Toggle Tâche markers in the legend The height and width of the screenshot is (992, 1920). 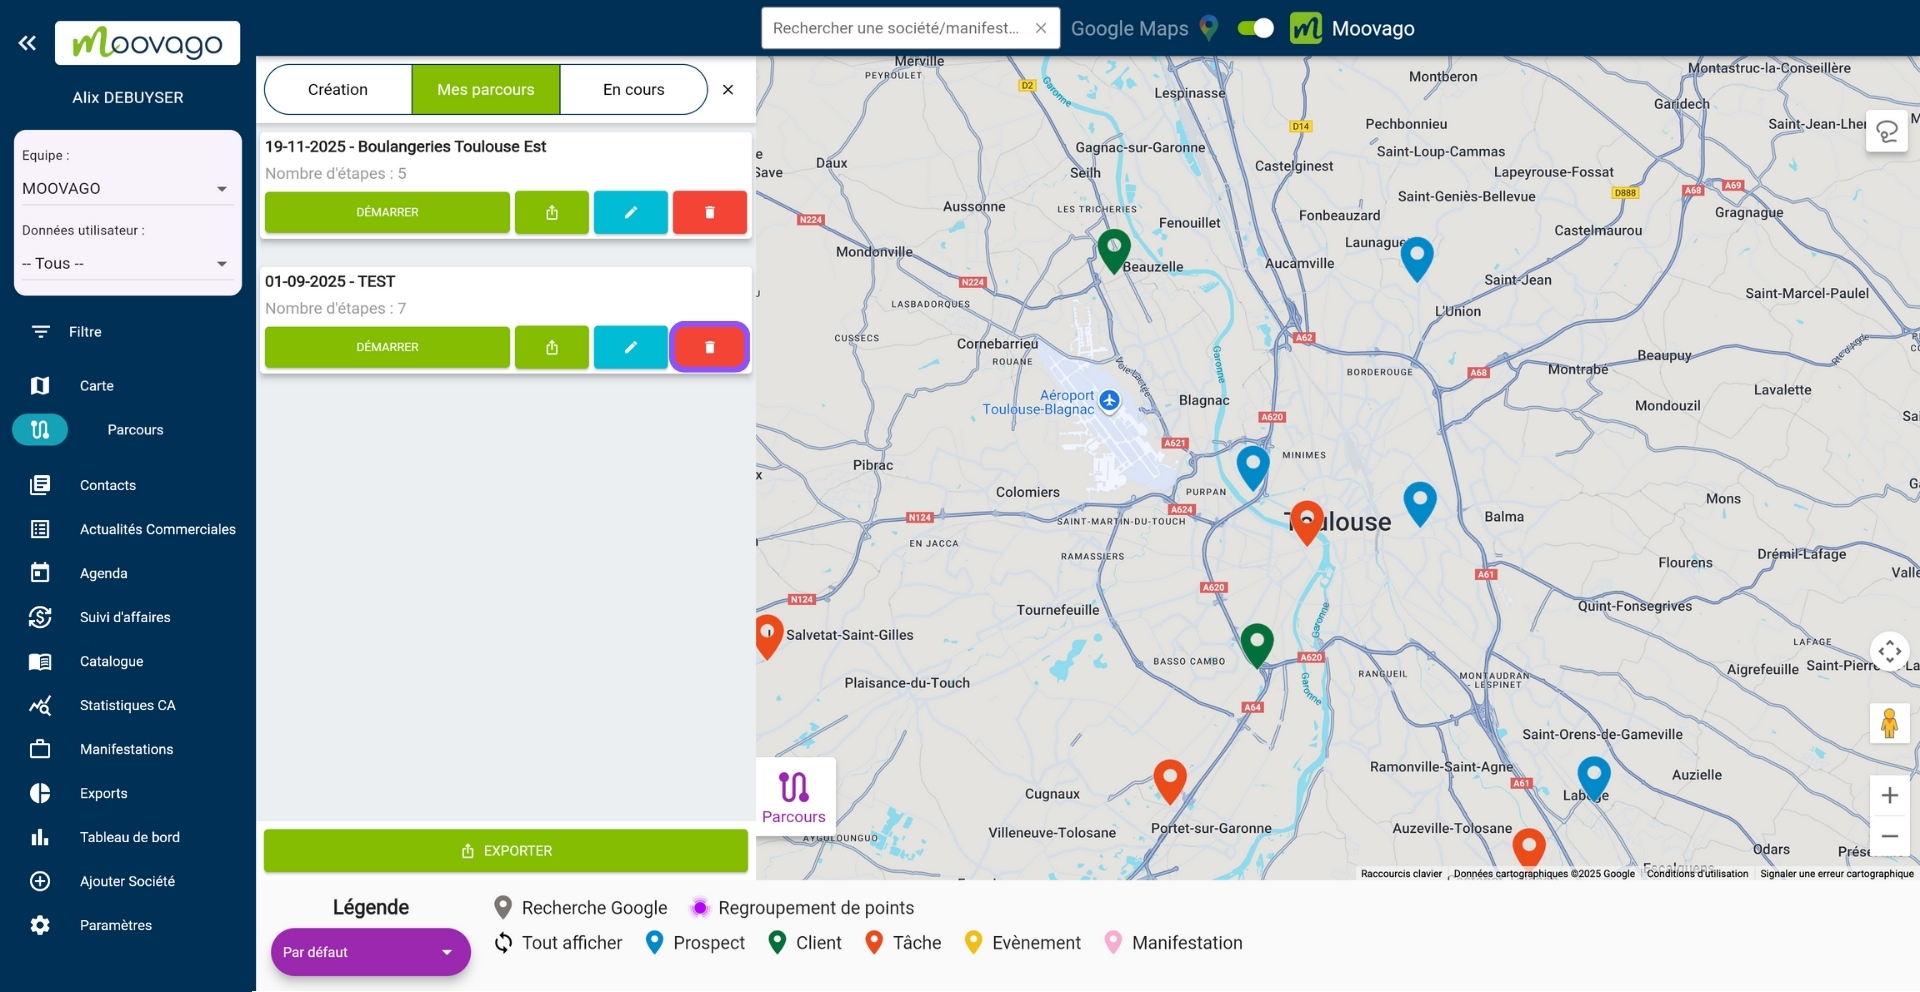tap(904, 943)
